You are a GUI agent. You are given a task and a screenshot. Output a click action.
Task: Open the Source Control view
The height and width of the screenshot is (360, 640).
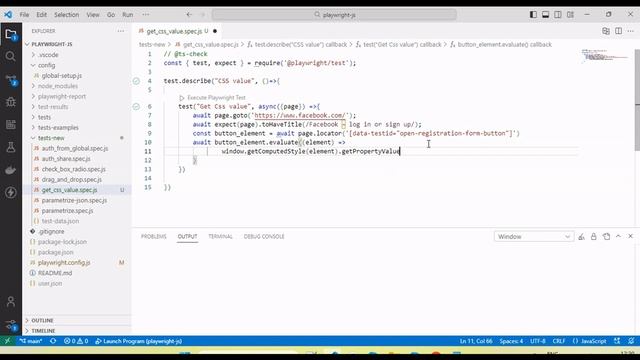[11, 79]
